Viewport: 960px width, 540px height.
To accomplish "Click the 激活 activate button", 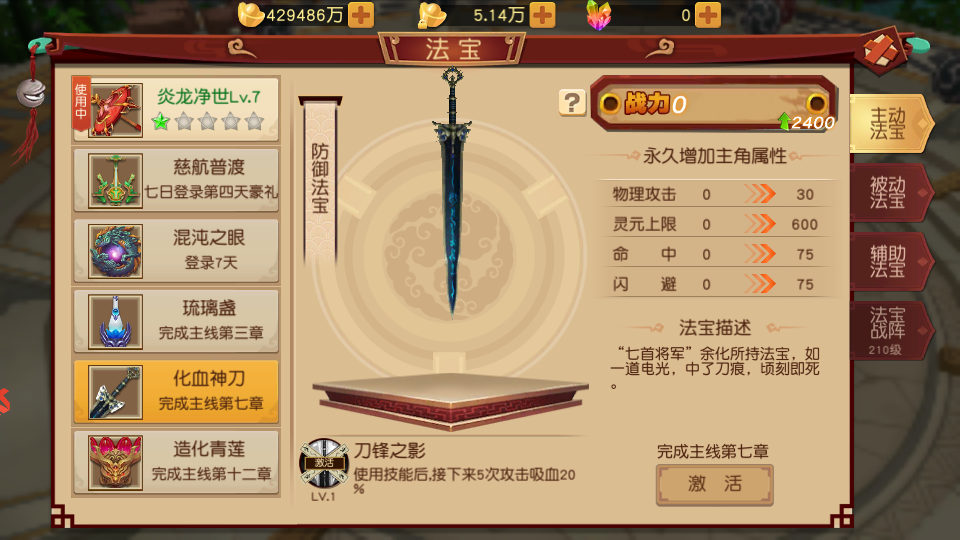I will [x=714, y=484].
